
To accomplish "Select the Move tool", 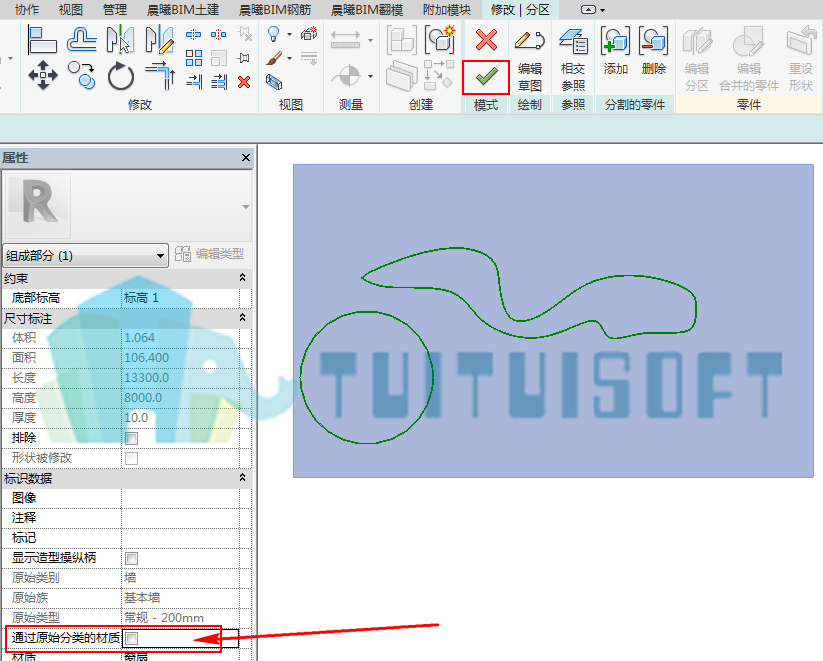I will coord(43,76).
